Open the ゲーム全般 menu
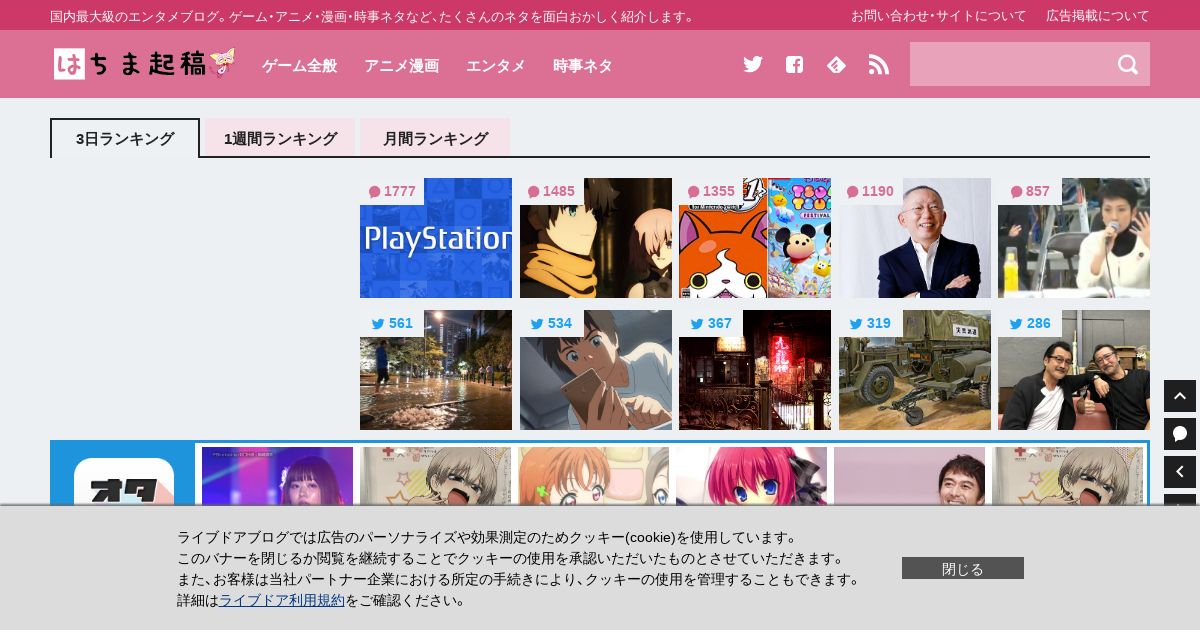The height and width of the screenshot is (630, 1200). [x=299, y=65]
